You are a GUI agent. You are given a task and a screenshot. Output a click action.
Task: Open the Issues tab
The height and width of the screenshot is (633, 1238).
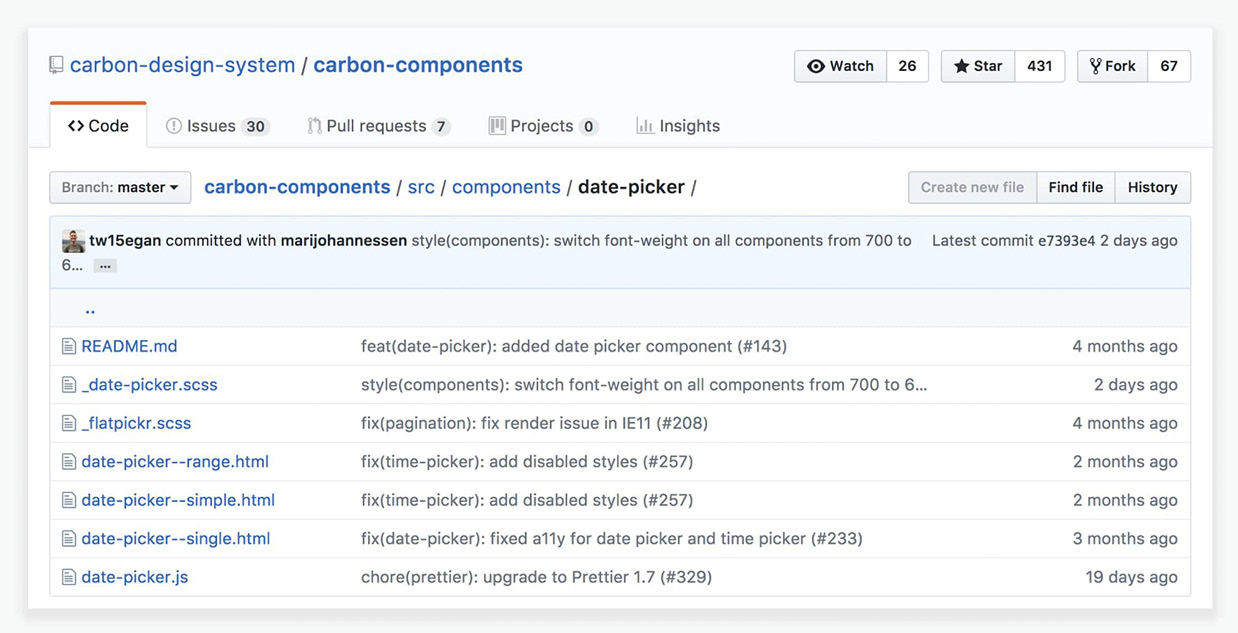pyautogui.click(x=217, y=126)
